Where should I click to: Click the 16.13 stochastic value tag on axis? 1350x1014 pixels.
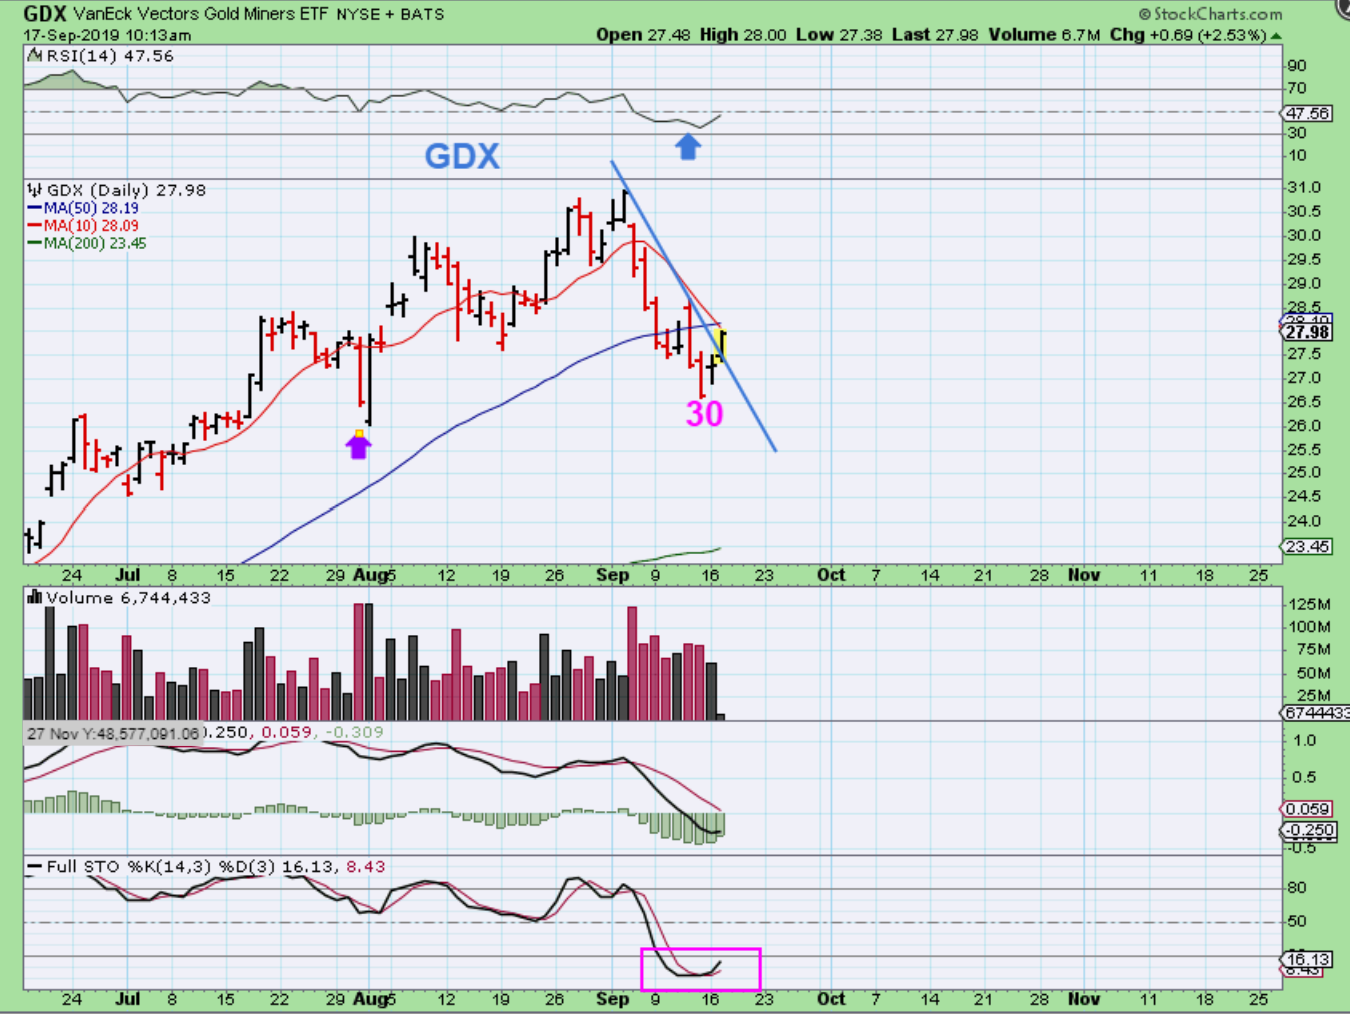click(1308, 960)
